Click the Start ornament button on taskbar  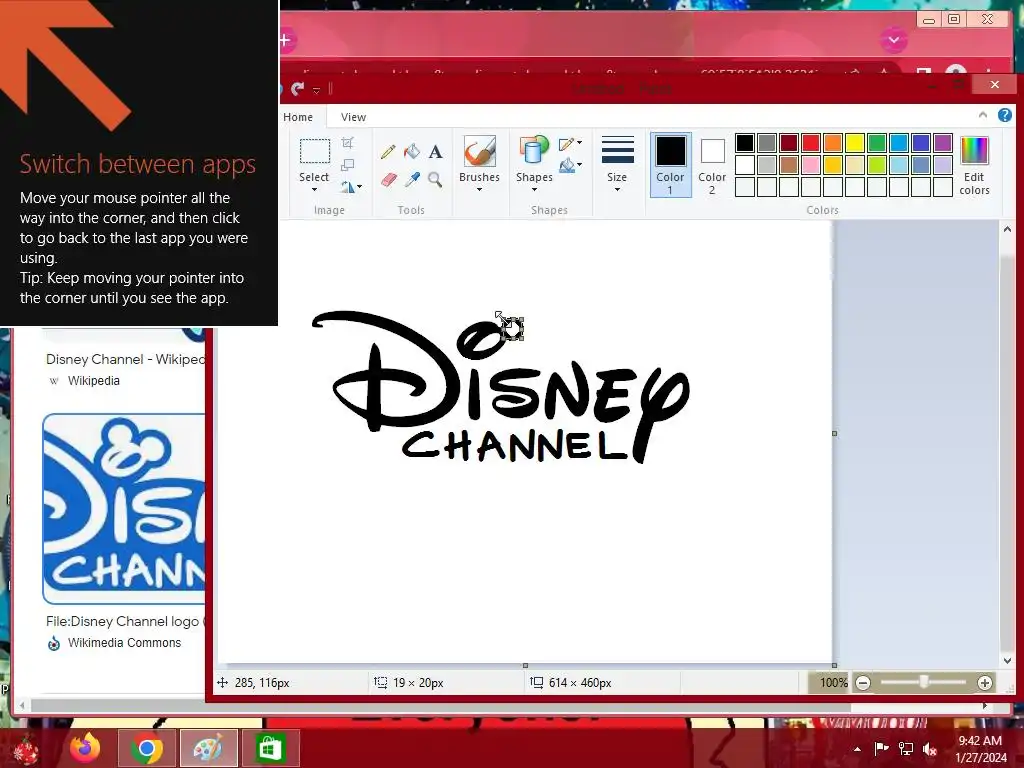tap(25, 750)
